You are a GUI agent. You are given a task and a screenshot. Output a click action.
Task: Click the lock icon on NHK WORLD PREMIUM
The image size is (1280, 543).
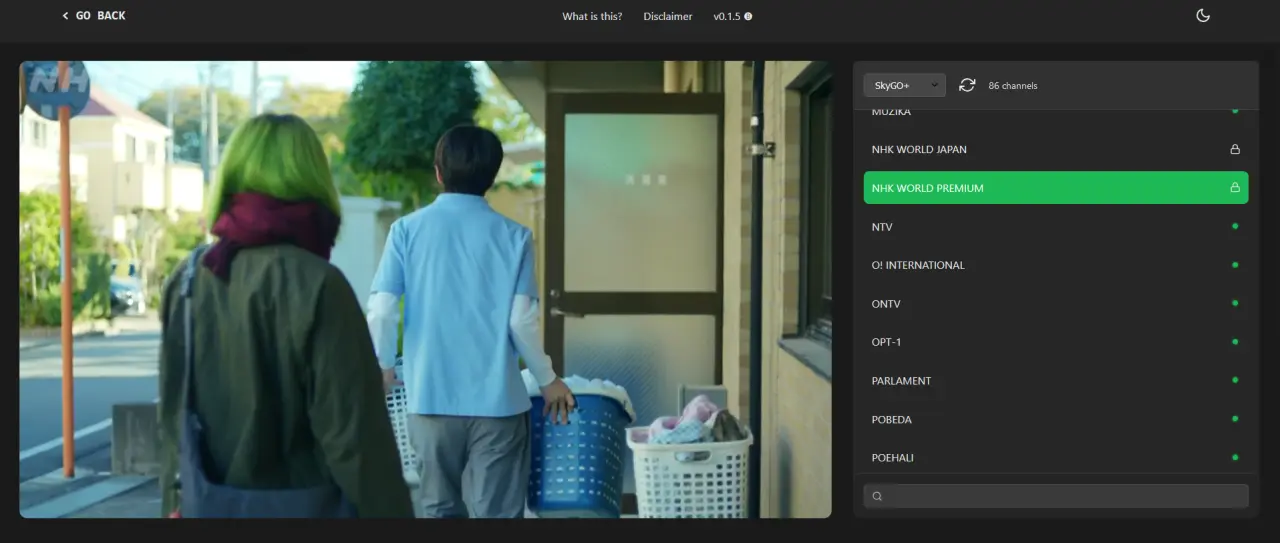point(1235,188)
